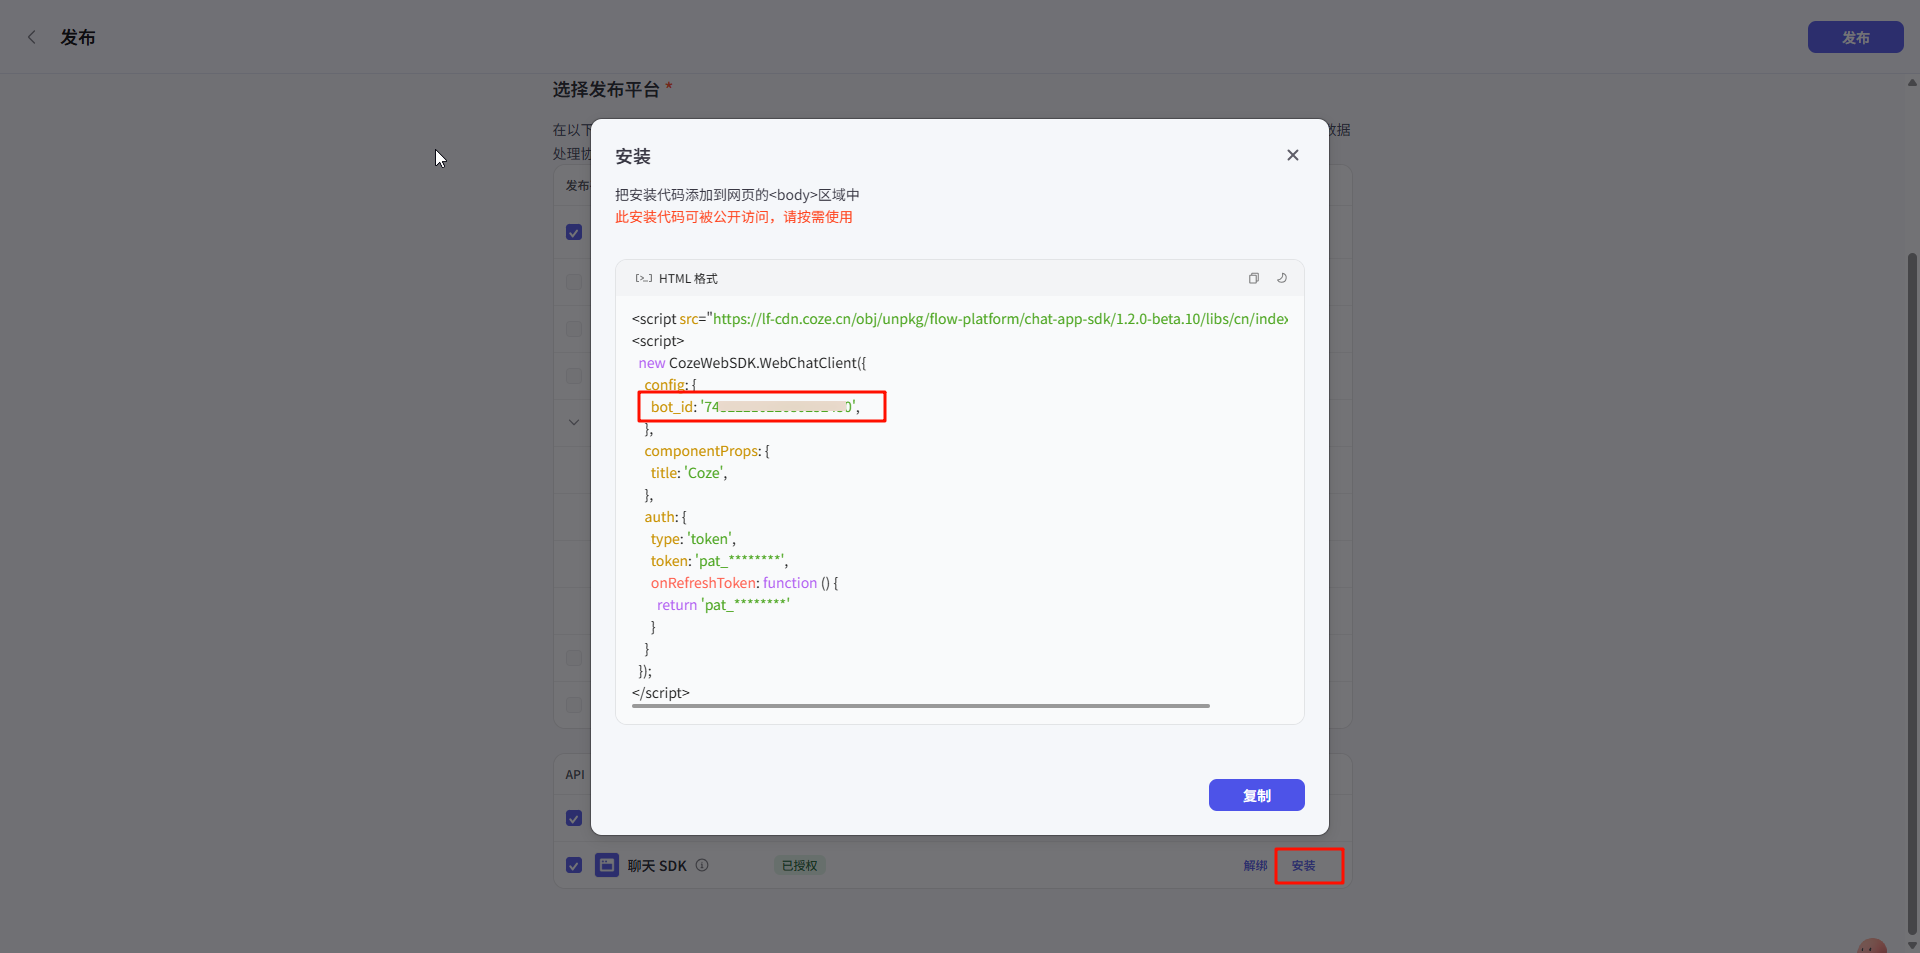The width and height of the screenshot is (1920, 953).
Task: Close the 安装 dialog with the X
Action: coord(1293,155)
